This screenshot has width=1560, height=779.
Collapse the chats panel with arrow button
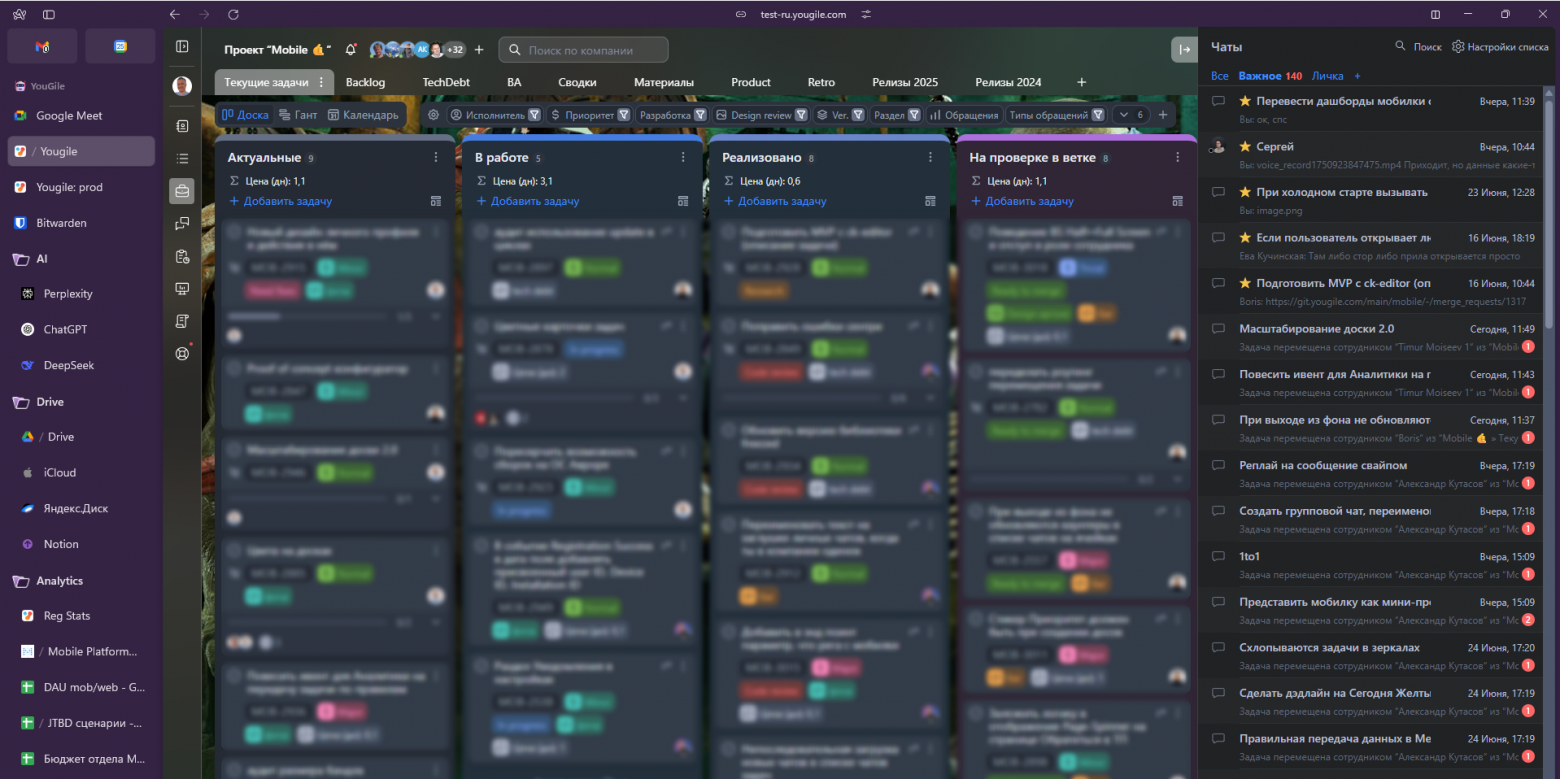pos(1184,49)
